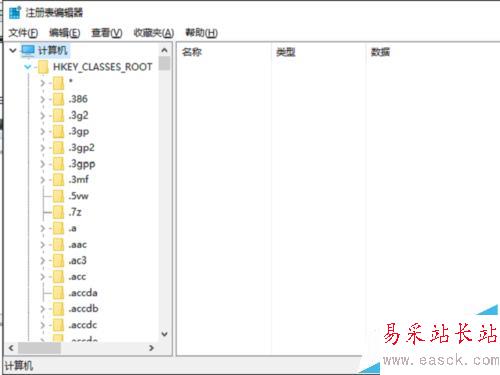Expand the .ac3 key
Screen dimensions: 500x375
tap(43, 260)
